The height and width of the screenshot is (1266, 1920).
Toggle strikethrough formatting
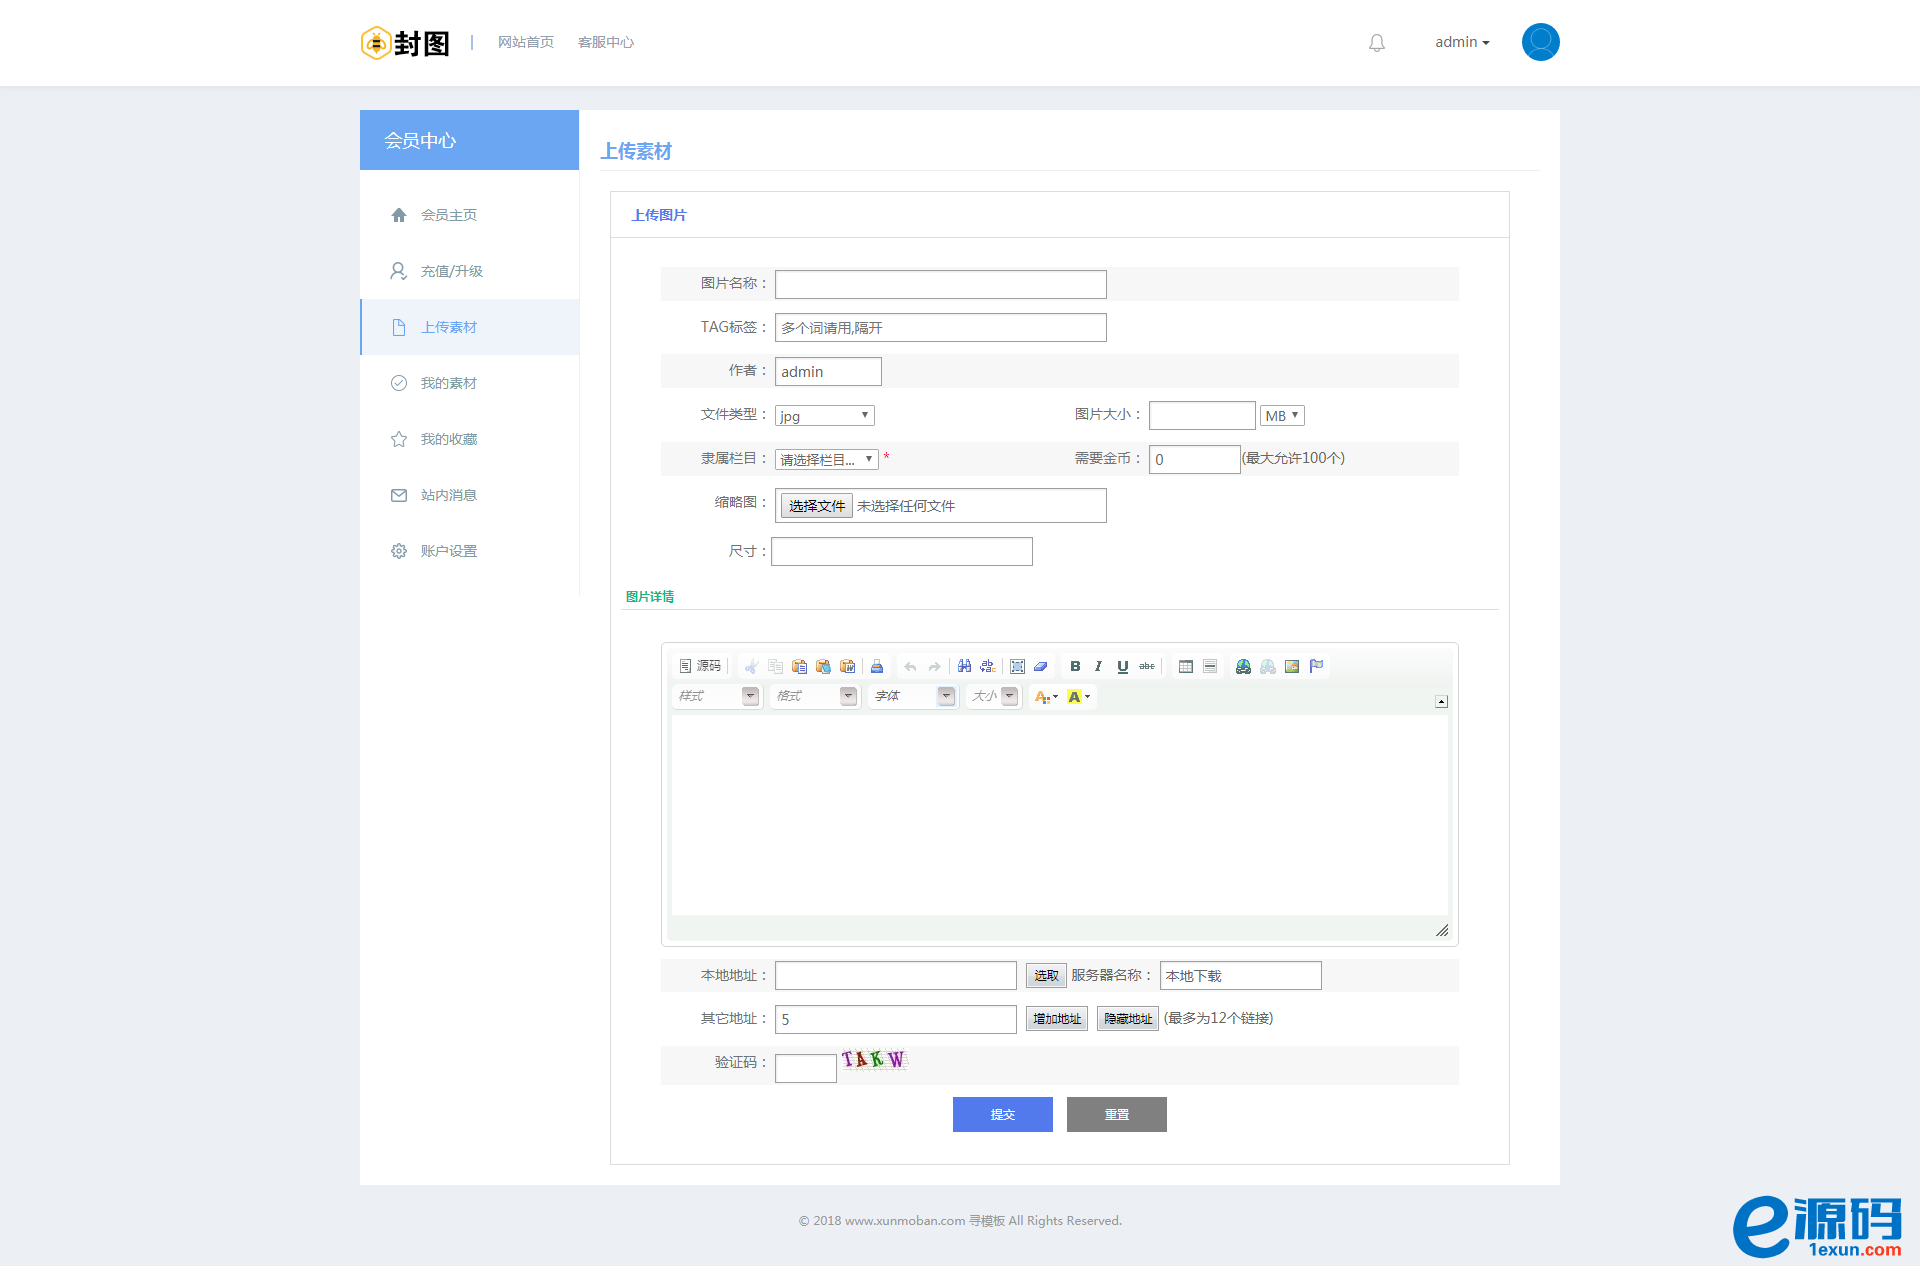pyautogui.click(x=1147, y=666)
